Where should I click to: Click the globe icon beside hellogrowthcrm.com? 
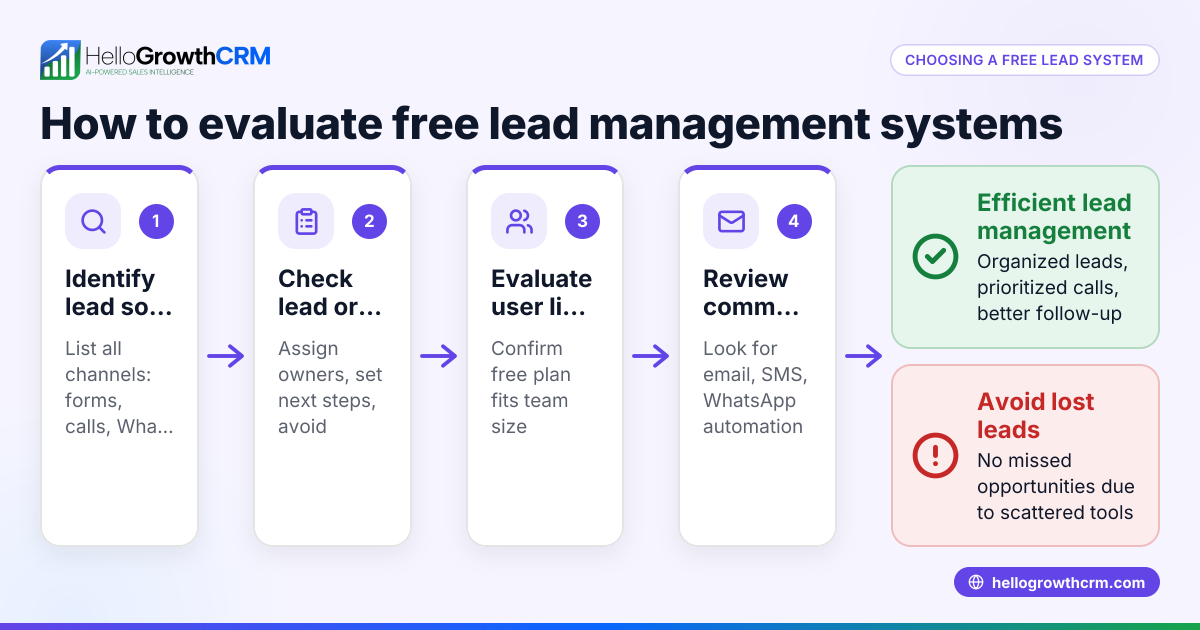coord(976,583)
